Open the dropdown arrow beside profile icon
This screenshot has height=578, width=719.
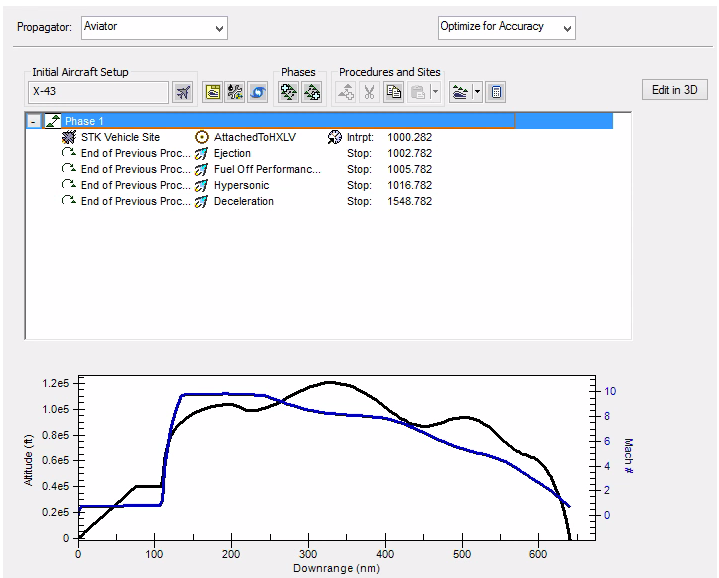coord(478,92)
